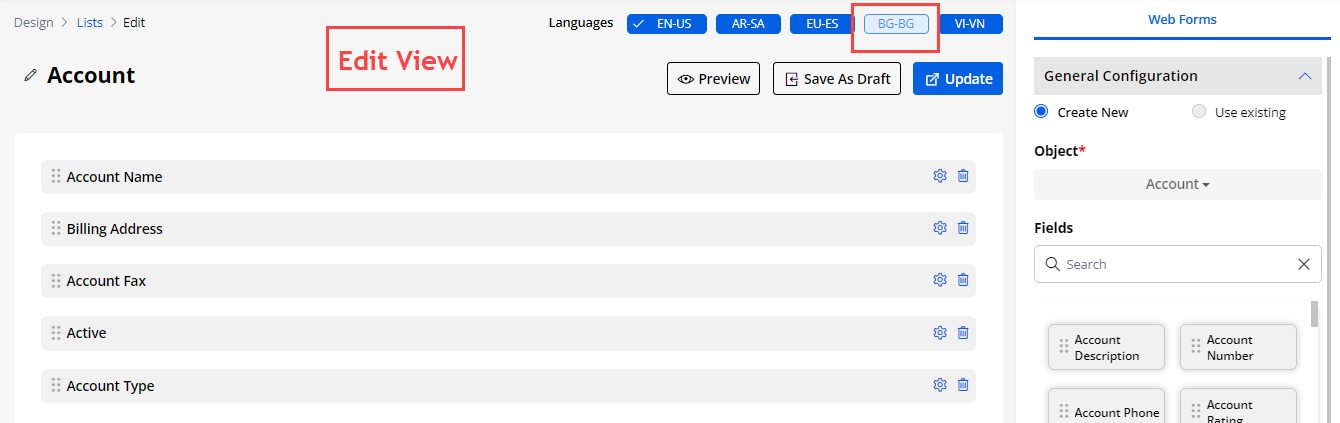1340x423 pixels.
Task: Click the Preview button
Action: tap(714, 79)
